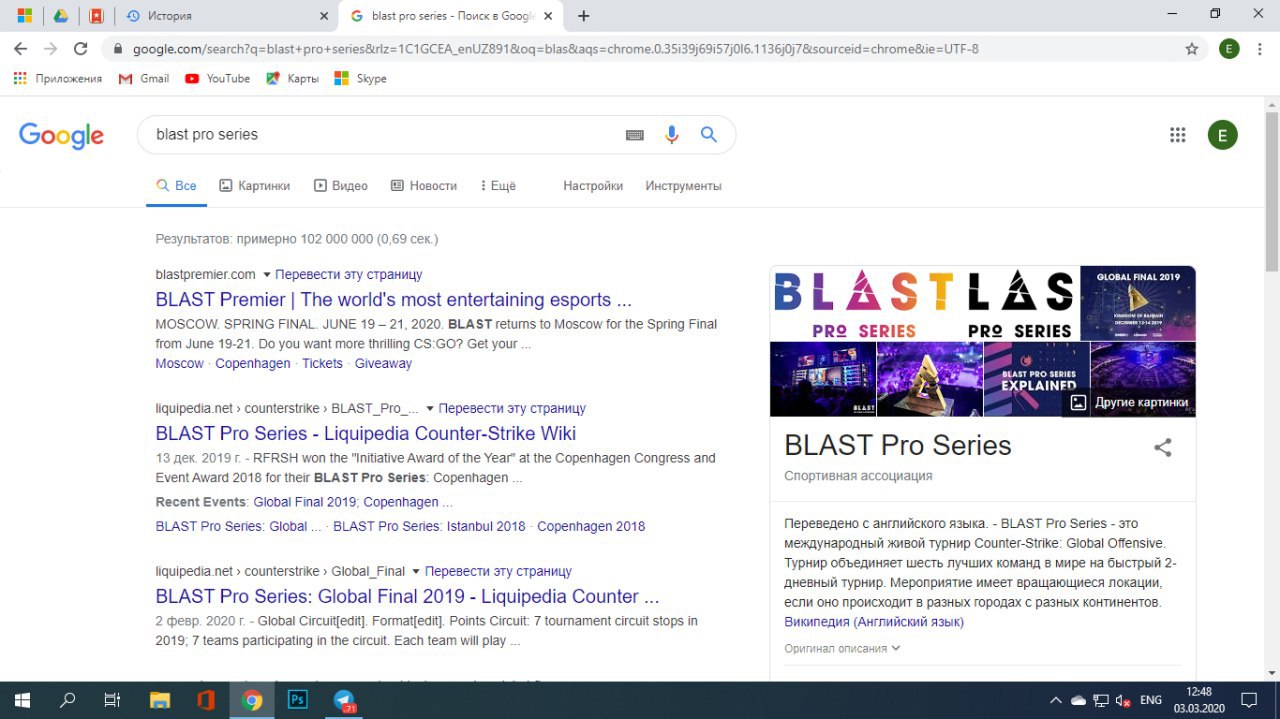Viewport: 1280px width, 719px height.
Task: Open Инструменты search tools
Action: 683,186
